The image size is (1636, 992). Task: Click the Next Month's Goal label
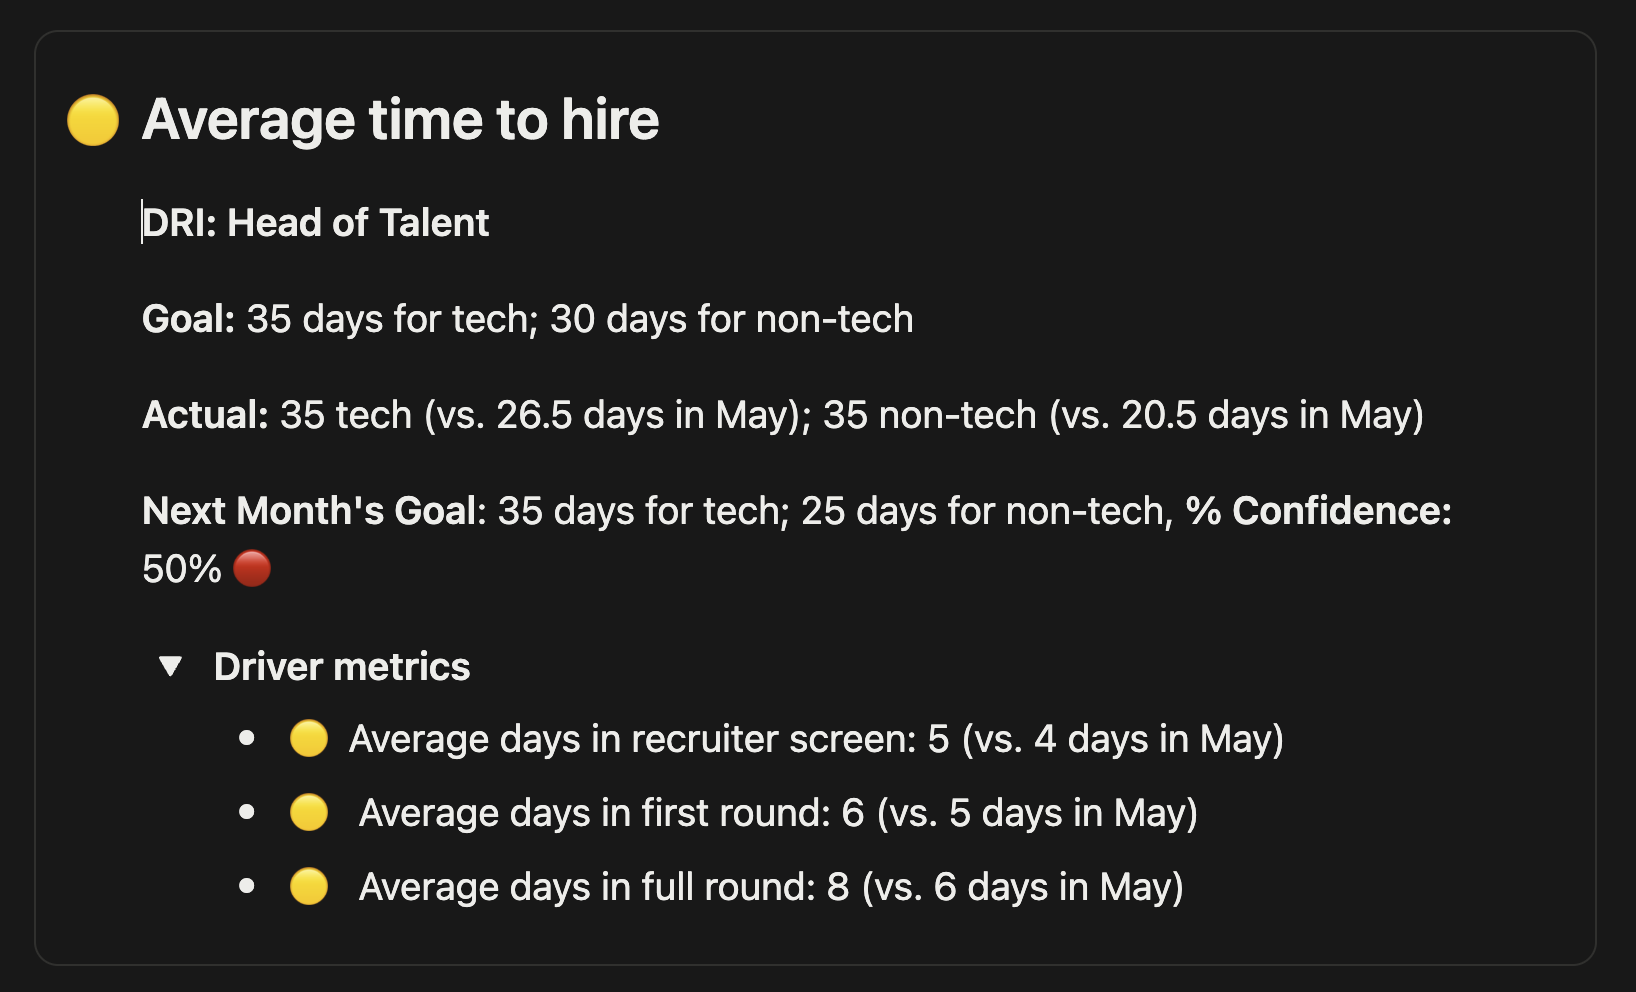310,511
